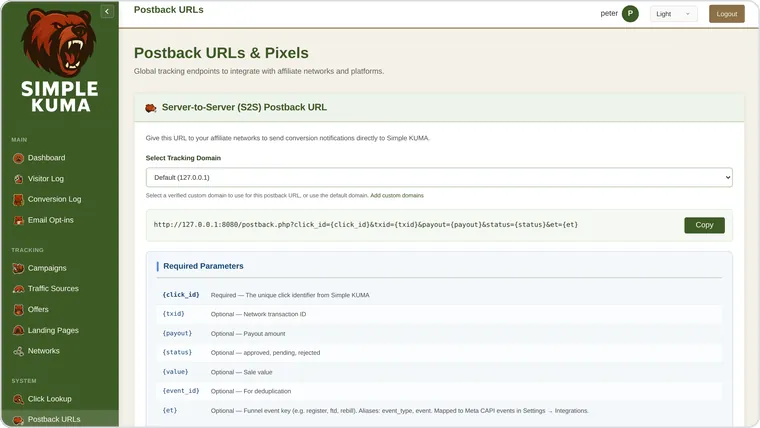Click the 'Payout amount' description
This screenshot has width=760, height=428.
pos(264,333)
